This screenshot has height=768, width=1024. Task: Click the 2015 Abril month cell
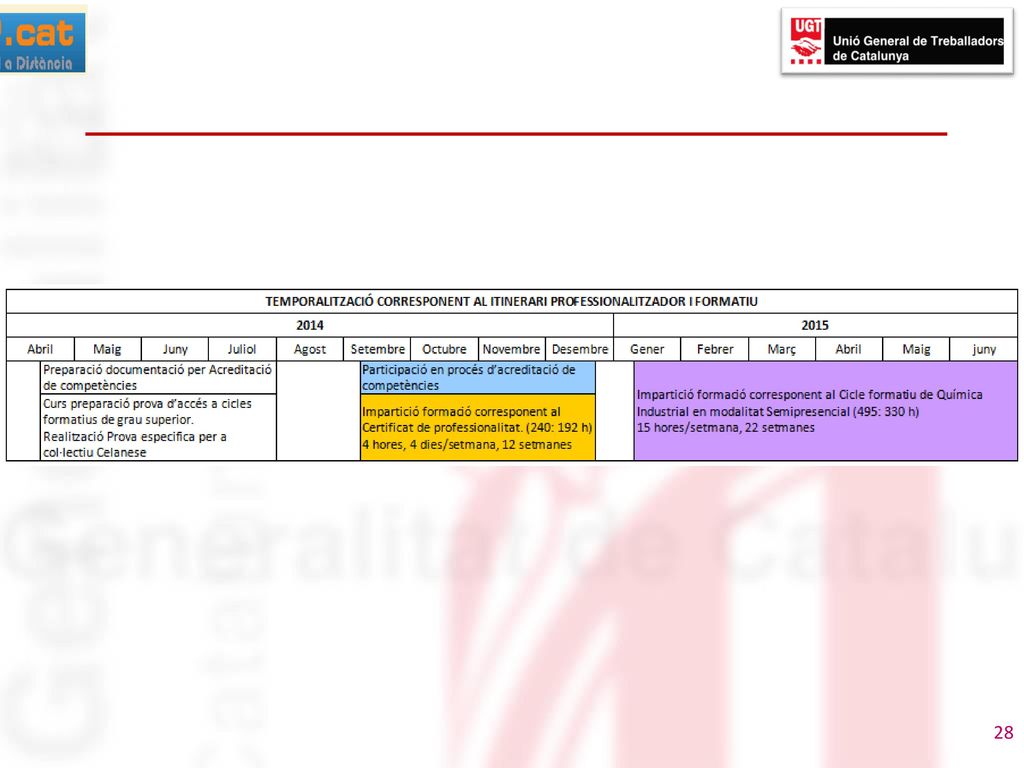[848, 349]
